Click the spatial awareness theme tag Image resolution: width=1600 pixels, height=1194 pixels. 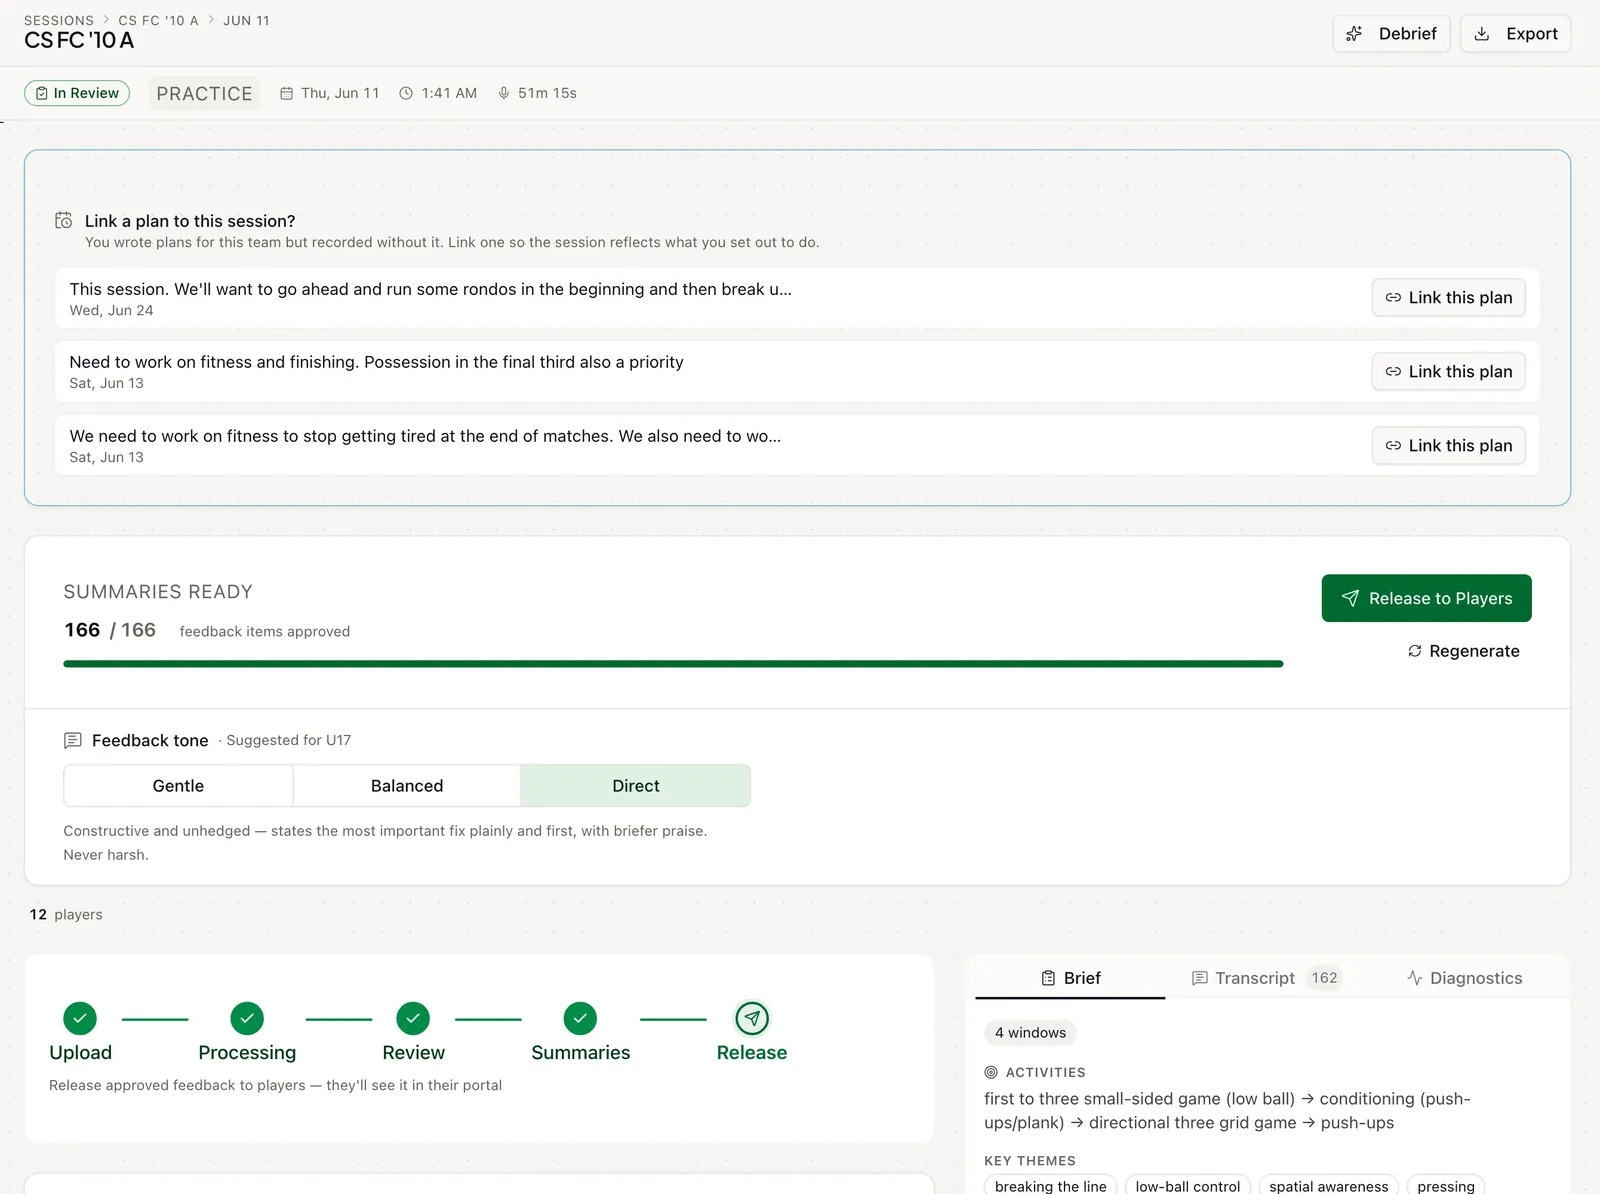1329,1186
